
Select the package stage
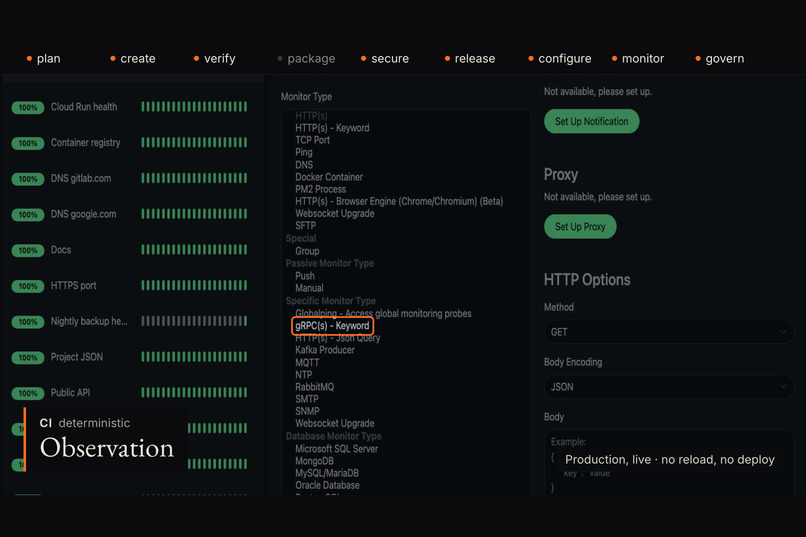[306, 59]
